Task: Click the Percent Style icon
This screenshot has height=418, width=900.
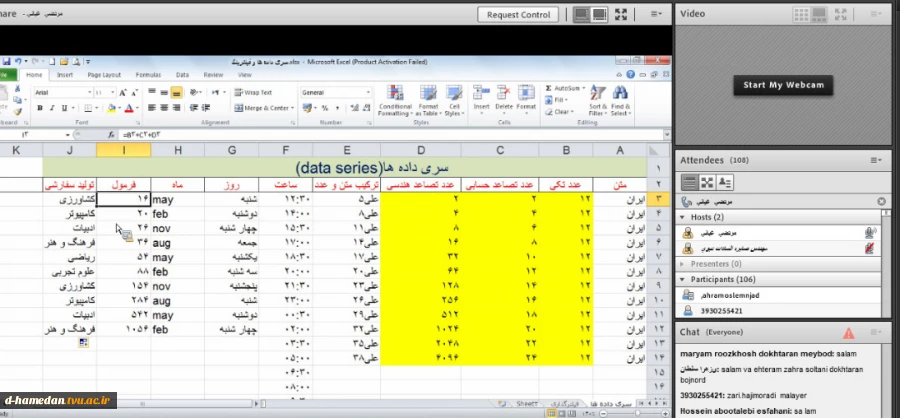Action: 325,108
